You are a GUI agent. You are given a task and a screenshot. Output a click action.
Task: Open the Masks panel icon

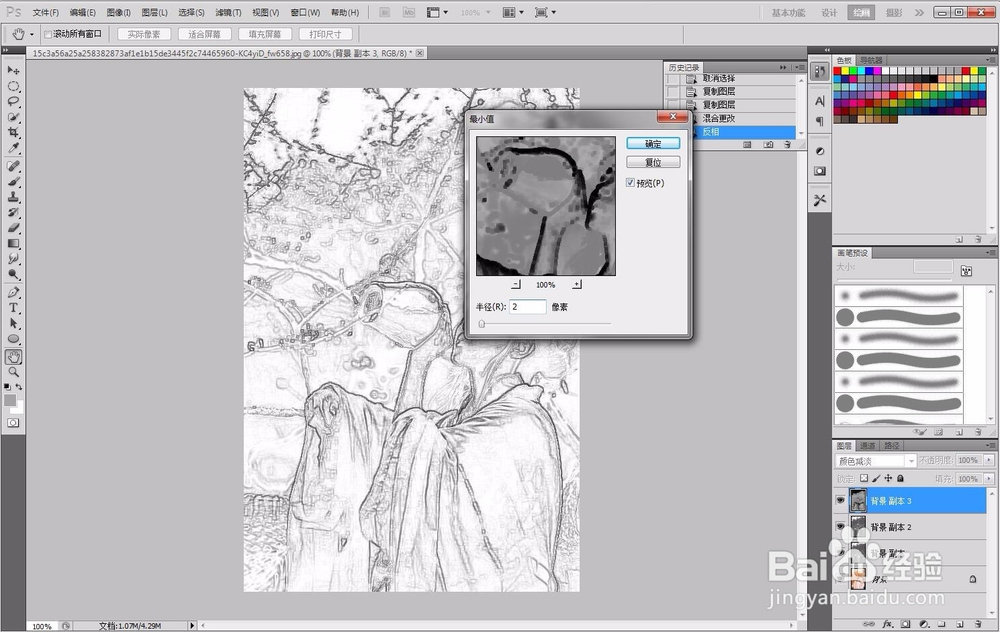[x=820, y=171]
